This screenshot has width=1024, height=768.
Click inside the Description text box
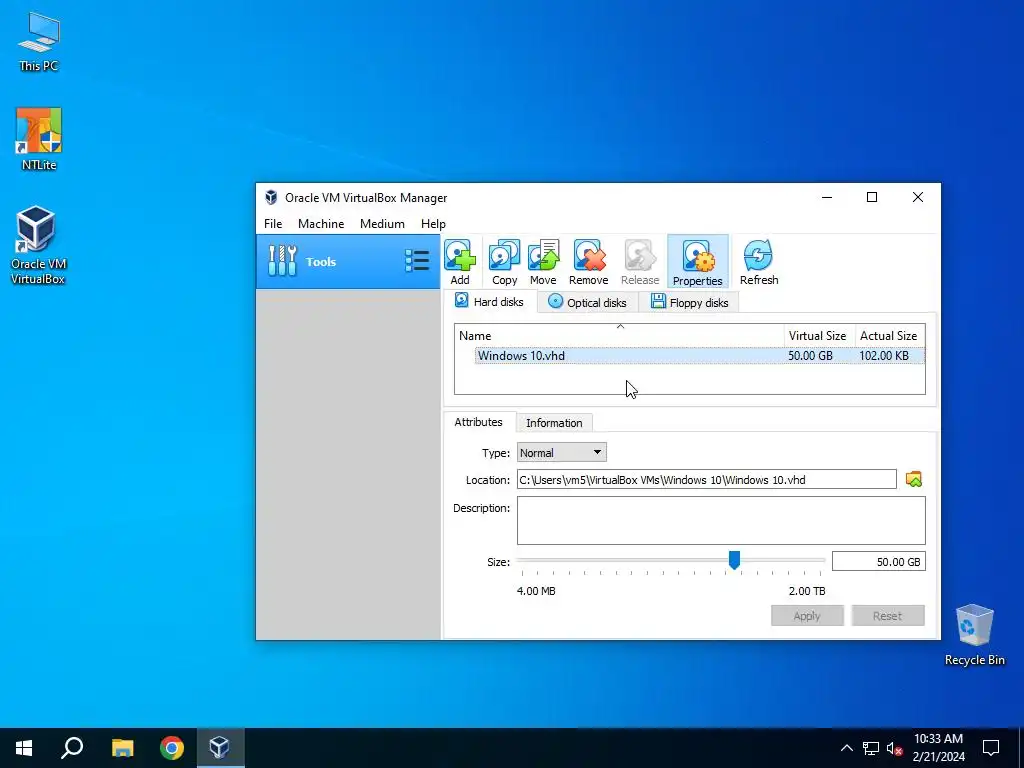721,520
